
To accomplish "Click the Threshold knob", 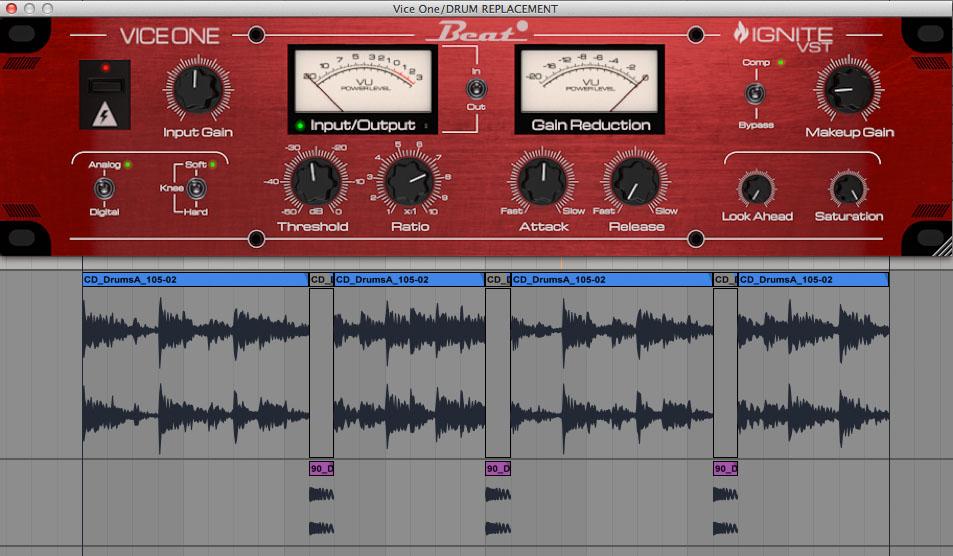I will (x=316, y=181).
